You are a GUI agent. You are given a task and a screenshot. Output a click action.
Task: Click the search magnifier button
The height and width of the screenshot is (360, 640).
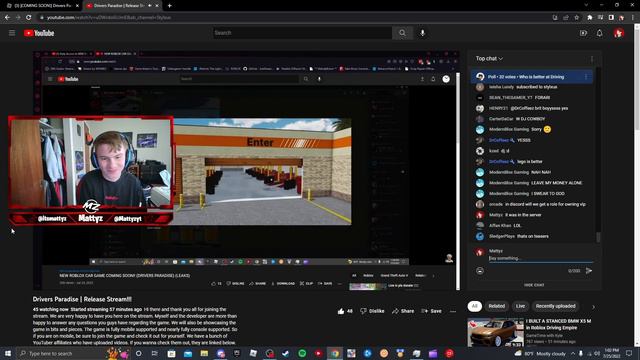click(x=402, y=33)
